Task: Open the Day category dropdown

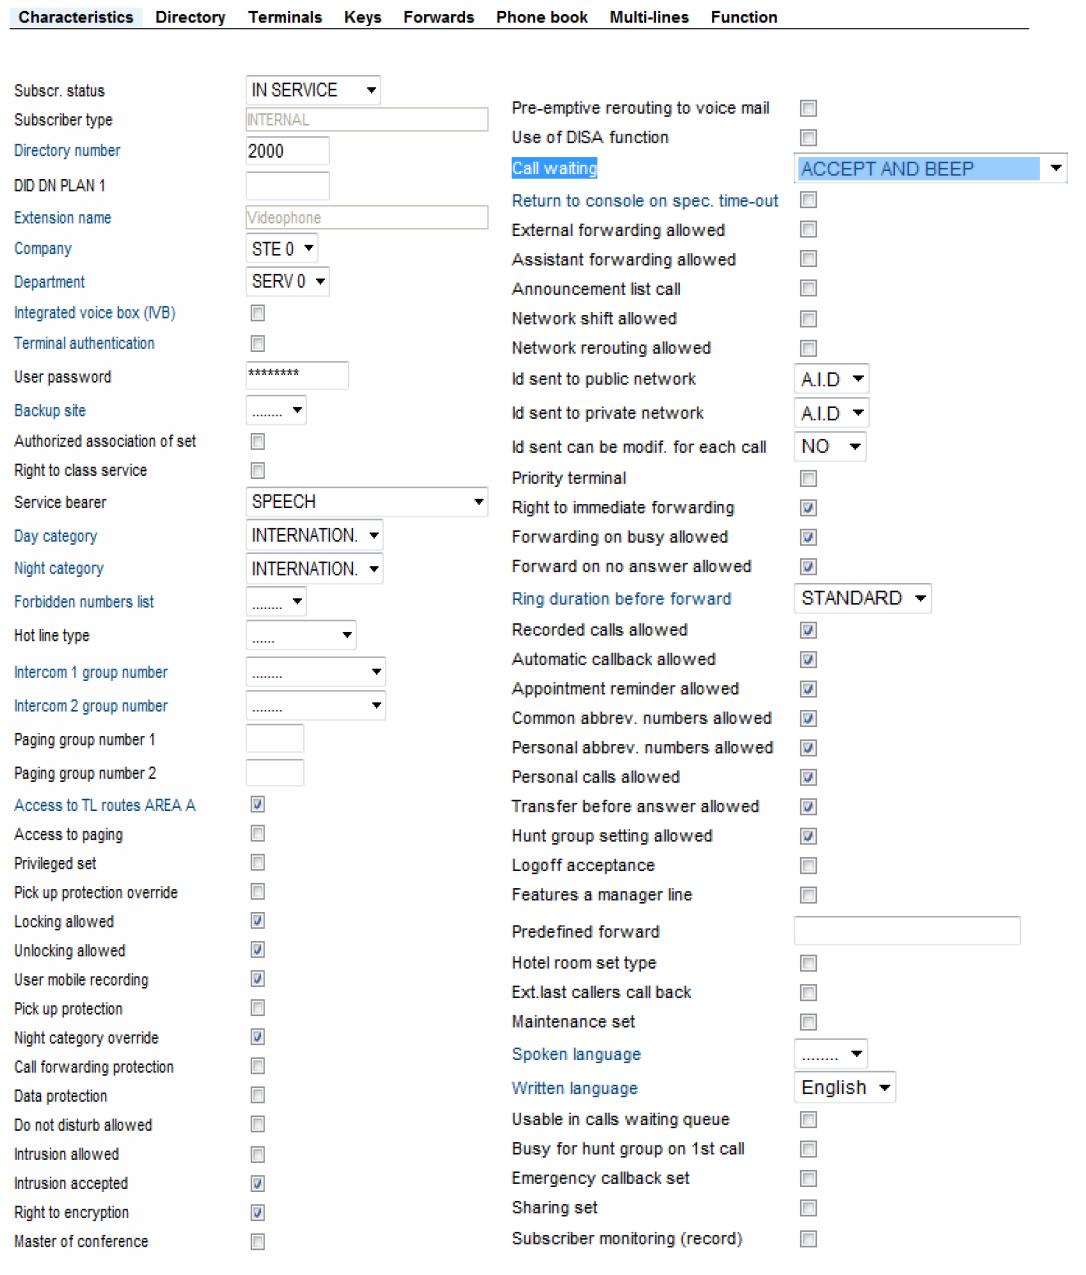Action: [x=314, y=536]
